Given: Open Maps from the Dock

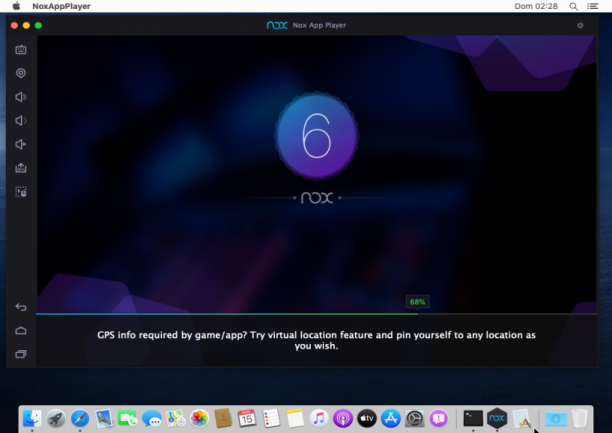Looking at the screenshot, I should click(176, 419).
